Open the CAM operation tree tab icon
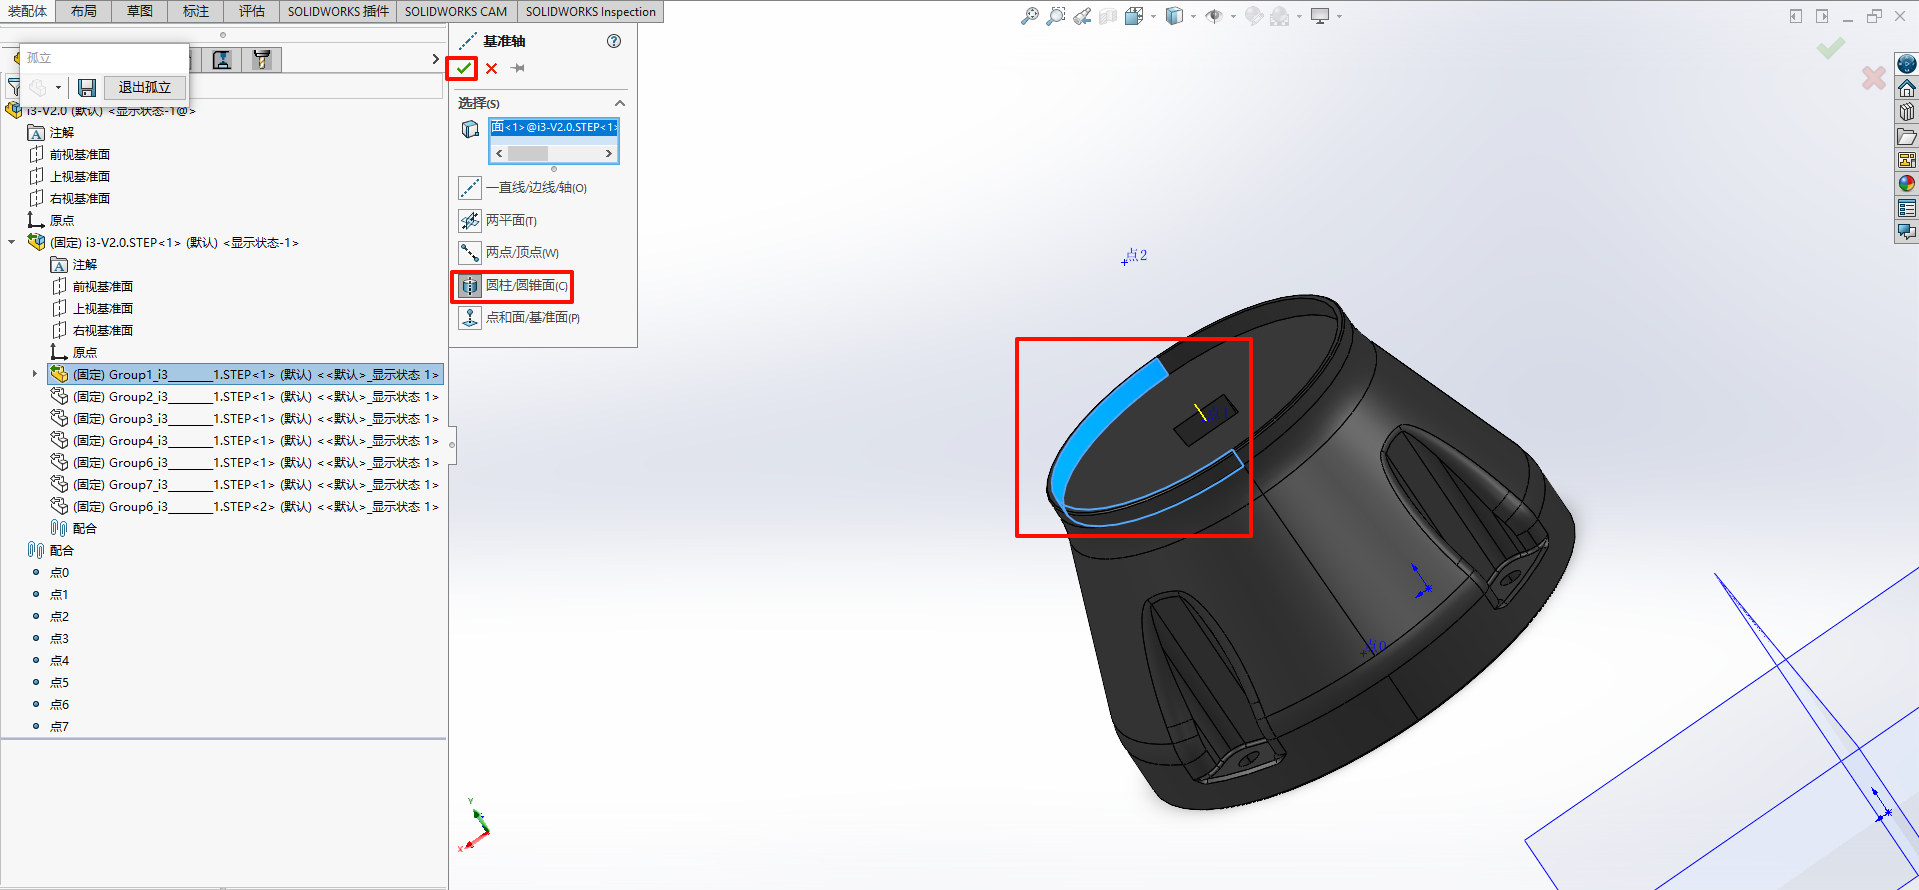The image size is (1919, 890). click(222, 60)
